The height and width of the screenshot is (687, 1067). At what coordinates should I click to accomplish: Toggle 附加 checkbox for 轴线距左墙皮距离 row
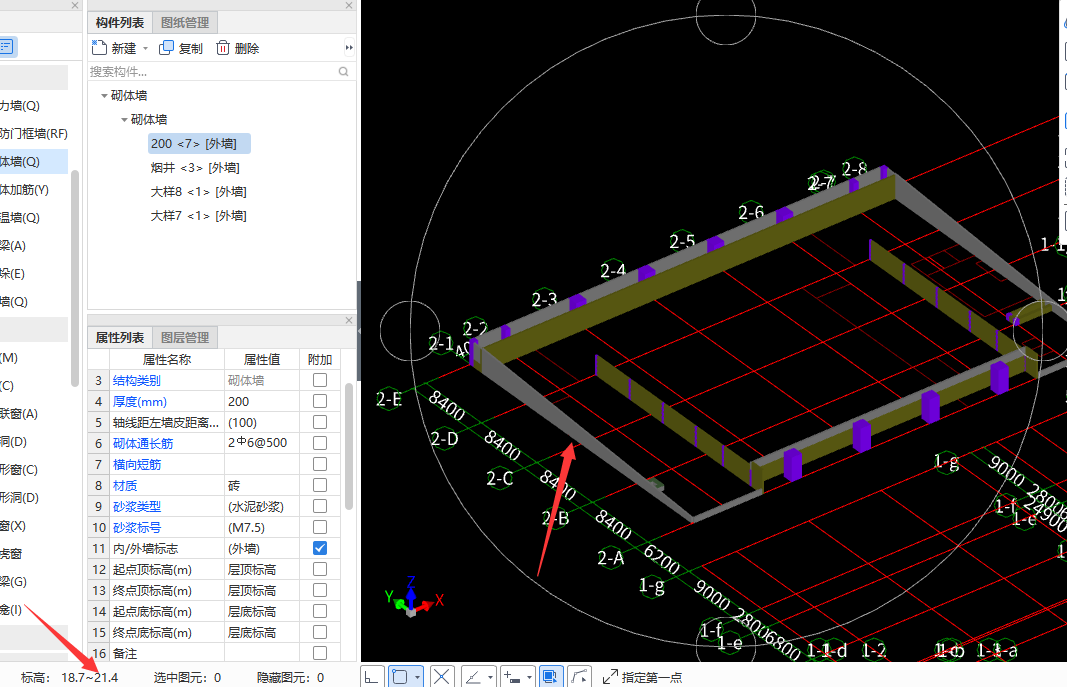320,422
